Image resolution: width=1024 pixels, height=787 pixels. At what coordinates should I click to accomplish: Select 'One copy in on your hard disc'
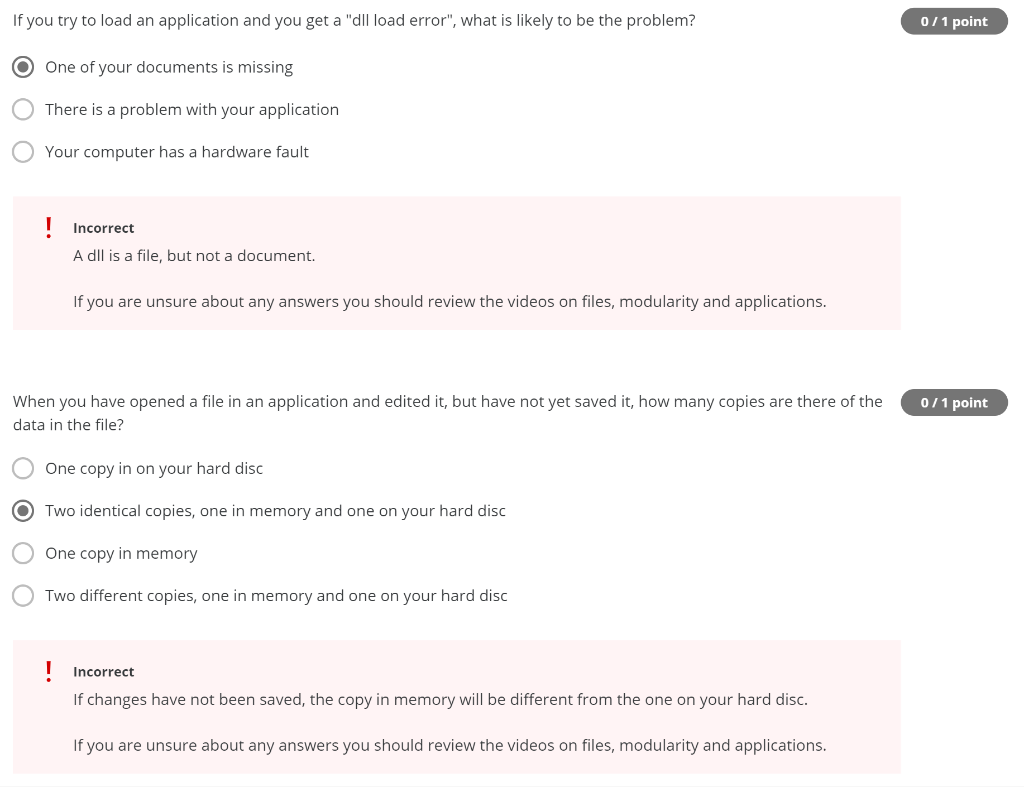(x=23, y=468)
